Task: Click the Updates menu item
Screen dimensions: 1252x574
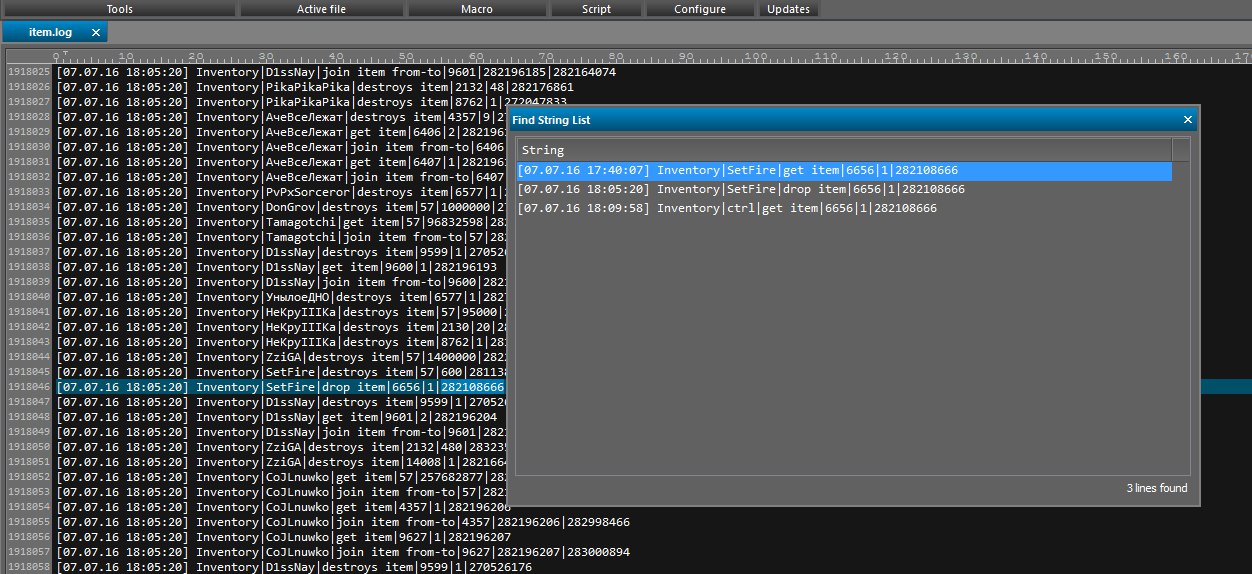Action: coord(789,9)
